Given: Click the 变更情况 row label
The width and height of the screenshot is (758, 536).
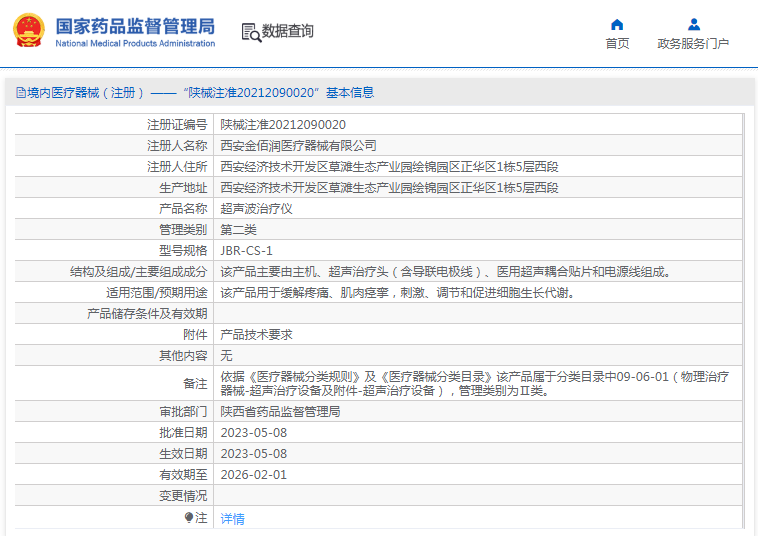Looking at the screenshot, I should [x=183, y=496].
